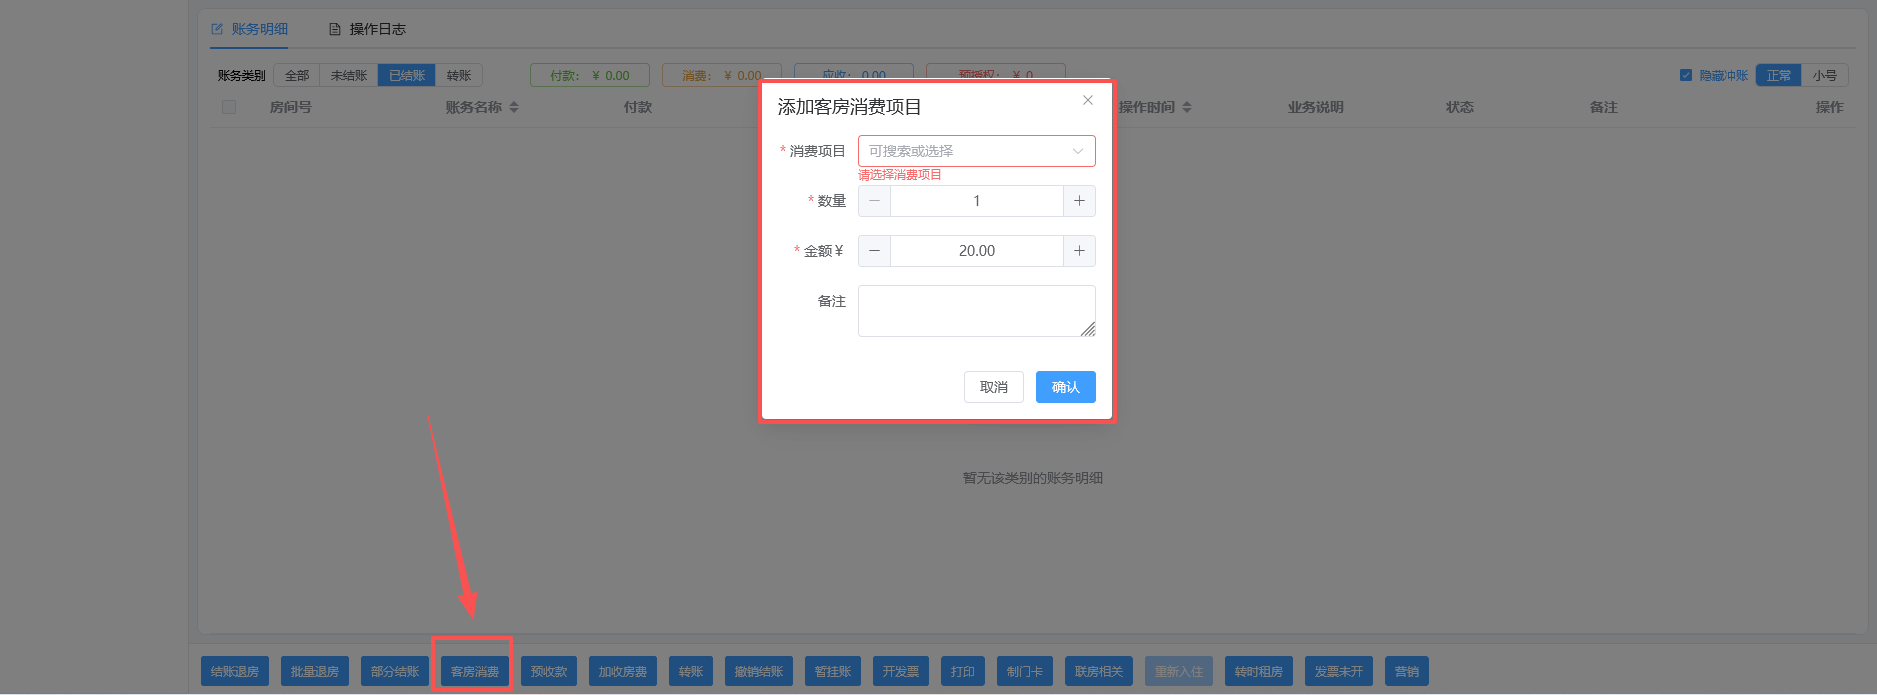
Task: Close the 添加客房消费项目 dialog
Action: click(1088, 100)
